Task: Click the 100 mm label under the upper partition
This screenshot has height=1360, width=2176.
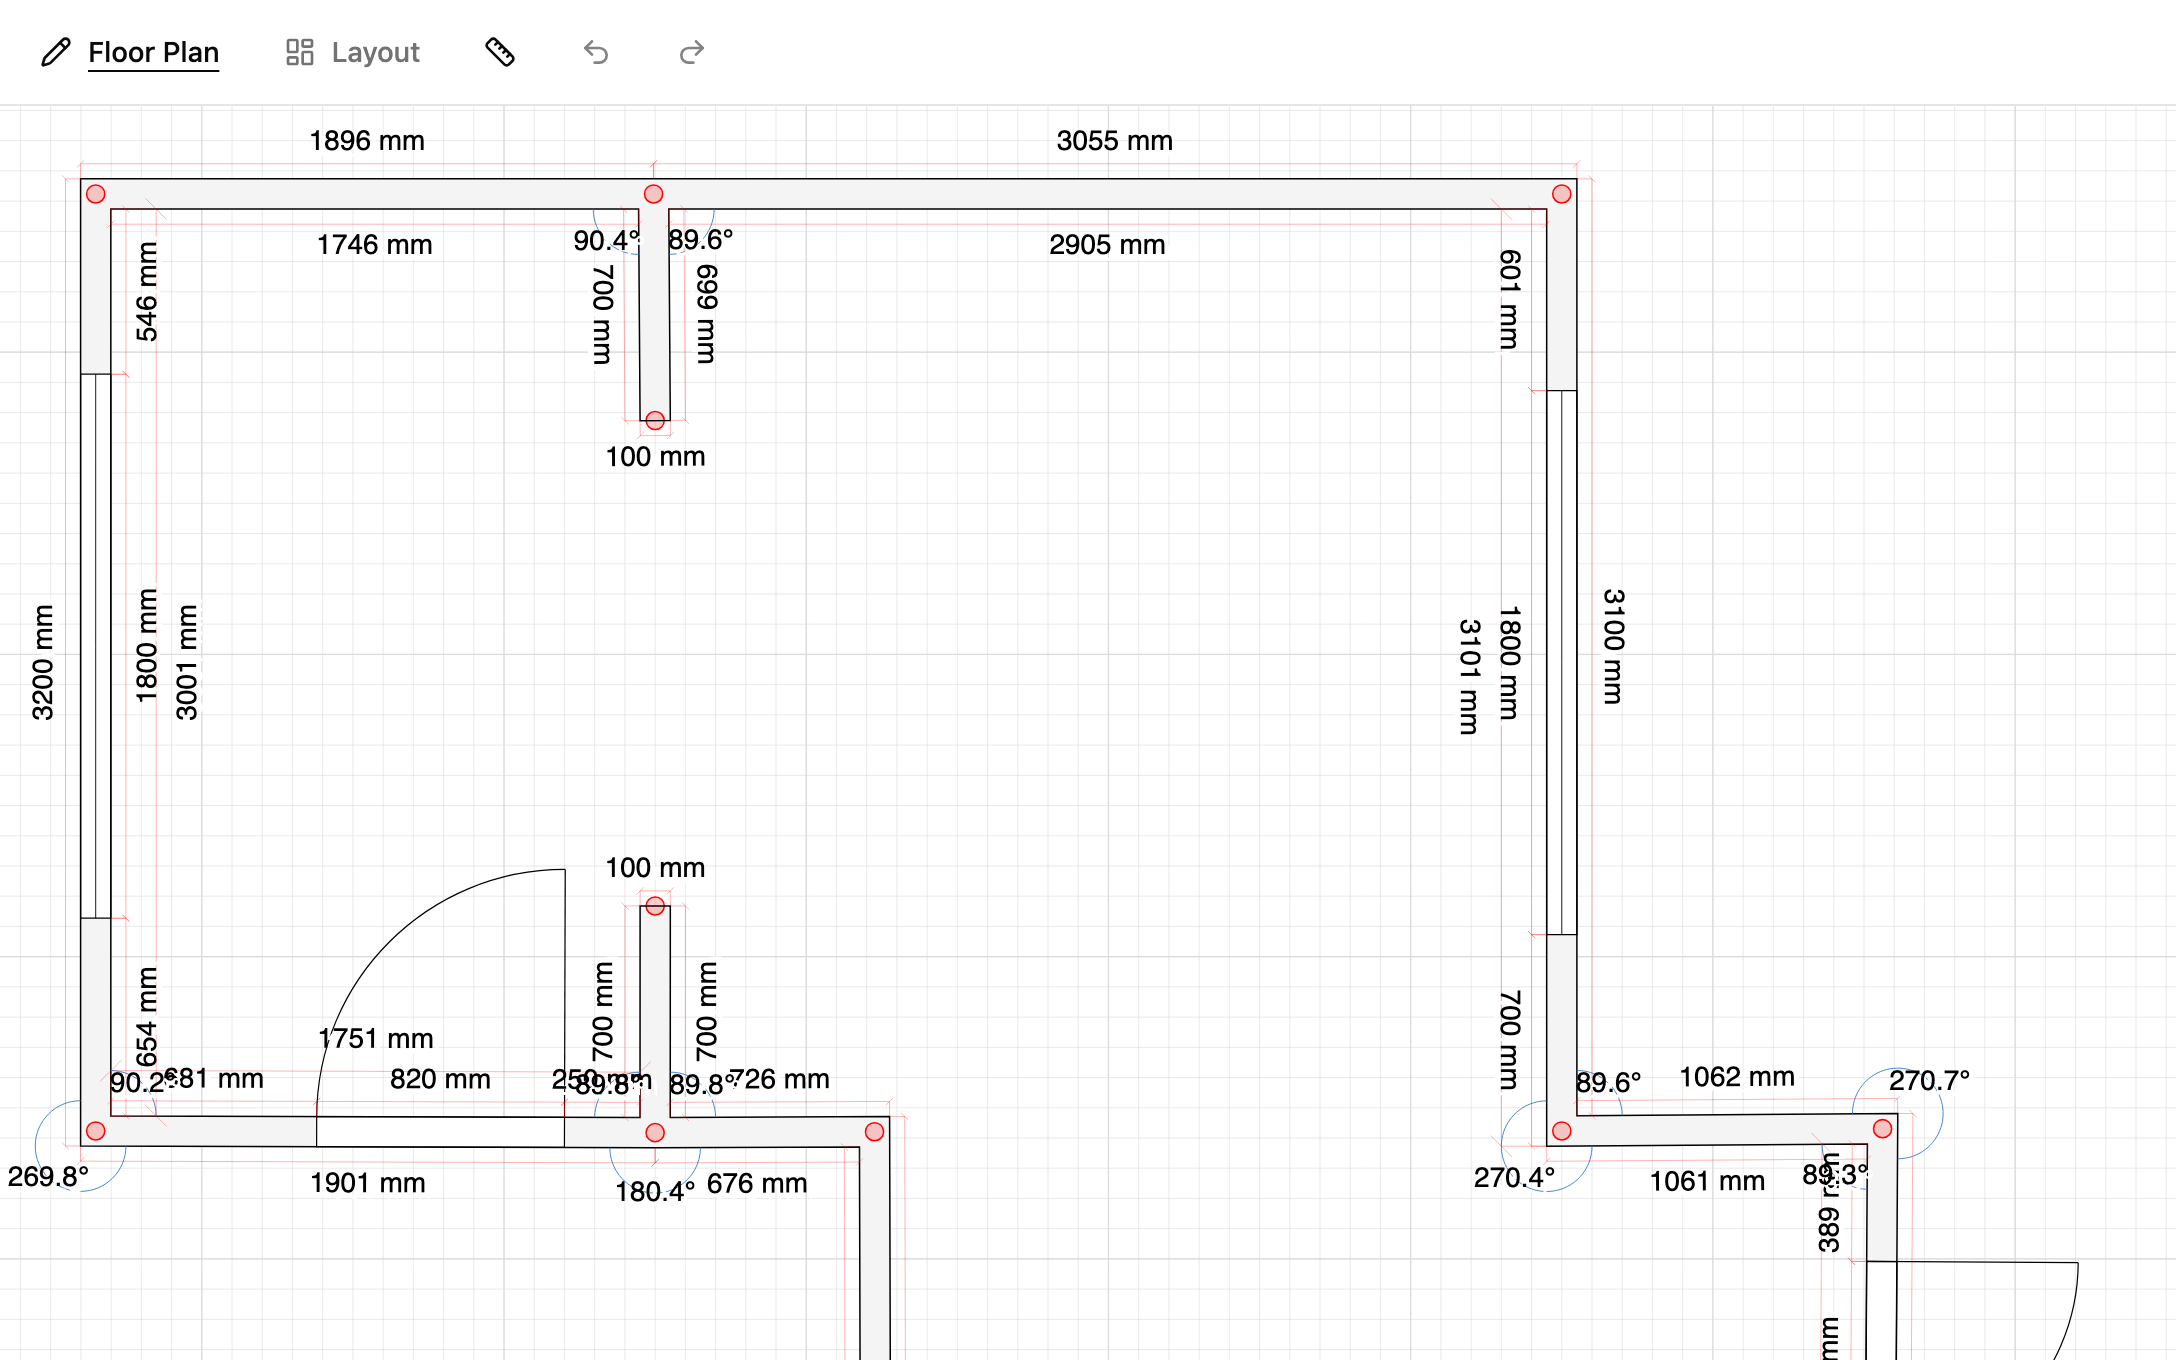Action: [x=656, y=457]
